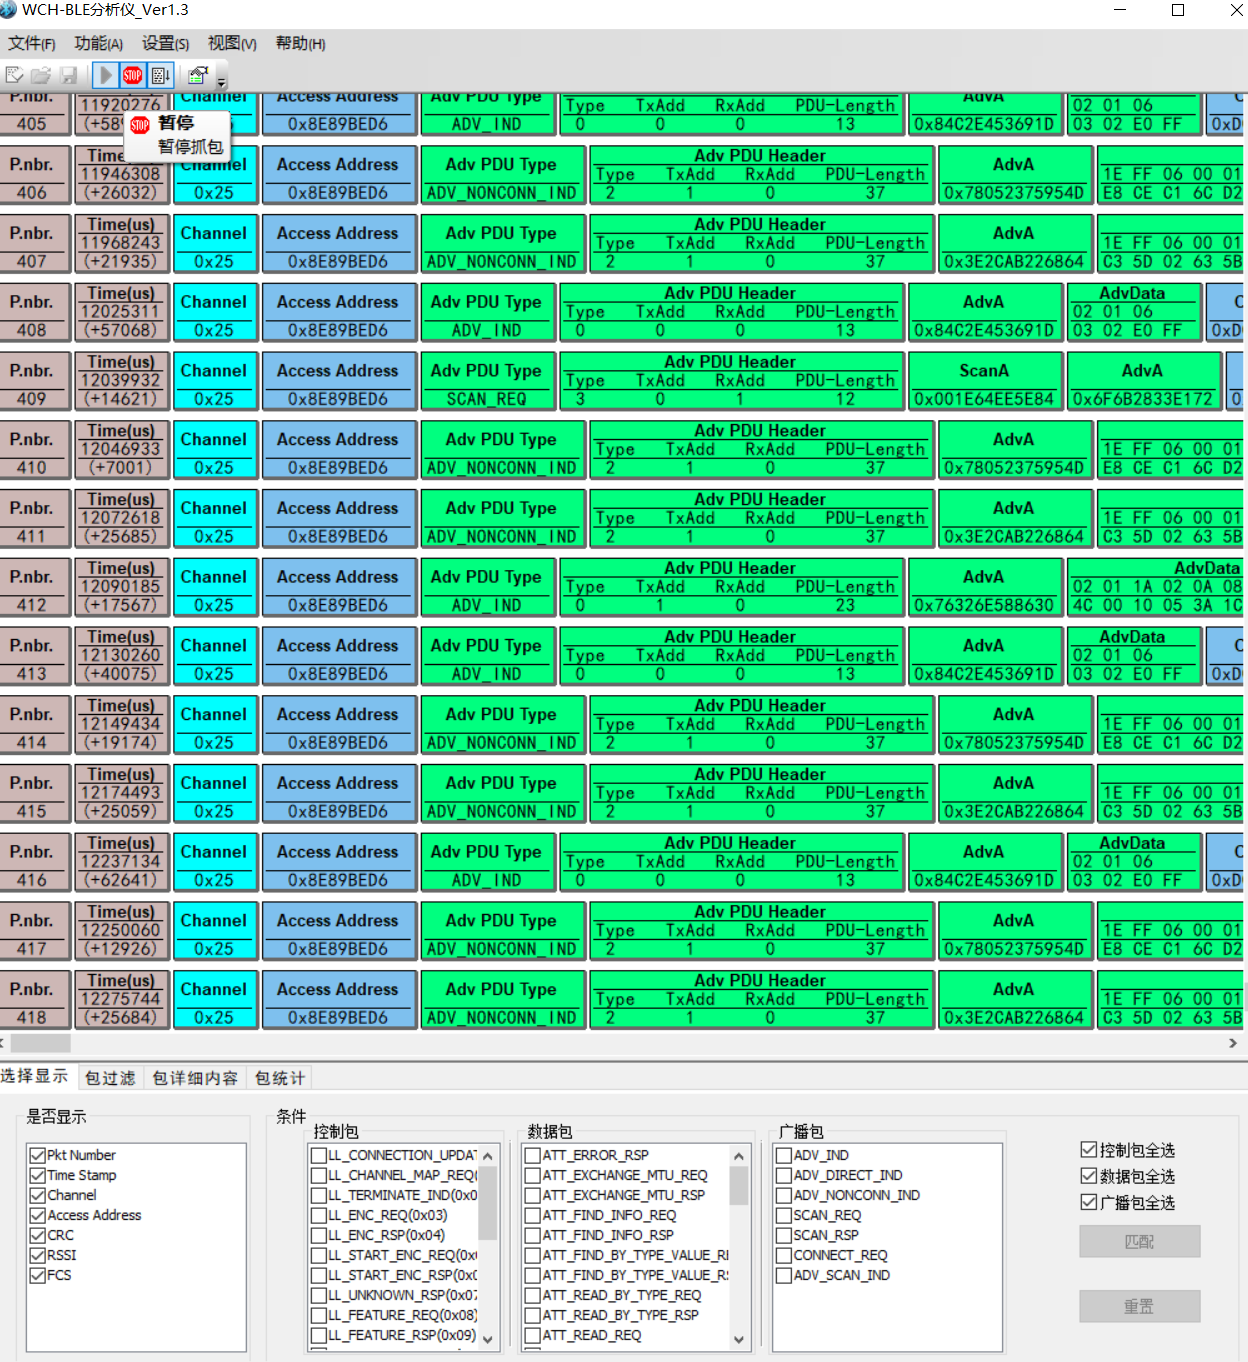The width and height of the screenshot is (1248, 1362).
Task: Switch to the 包统计 tab
Action: coord(278,1078)
